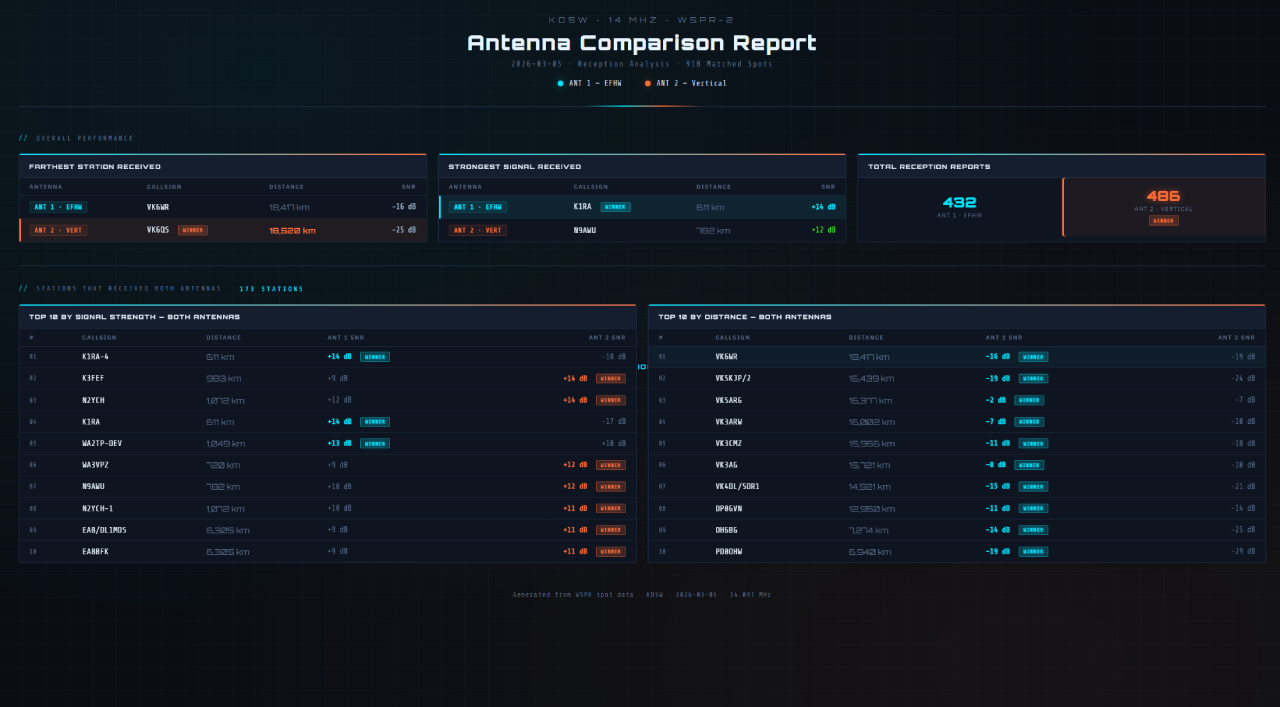Click the Winner badge next to VK6QS
The width and height of the screenshot is (1280, 707).
(x=193, y=230)
